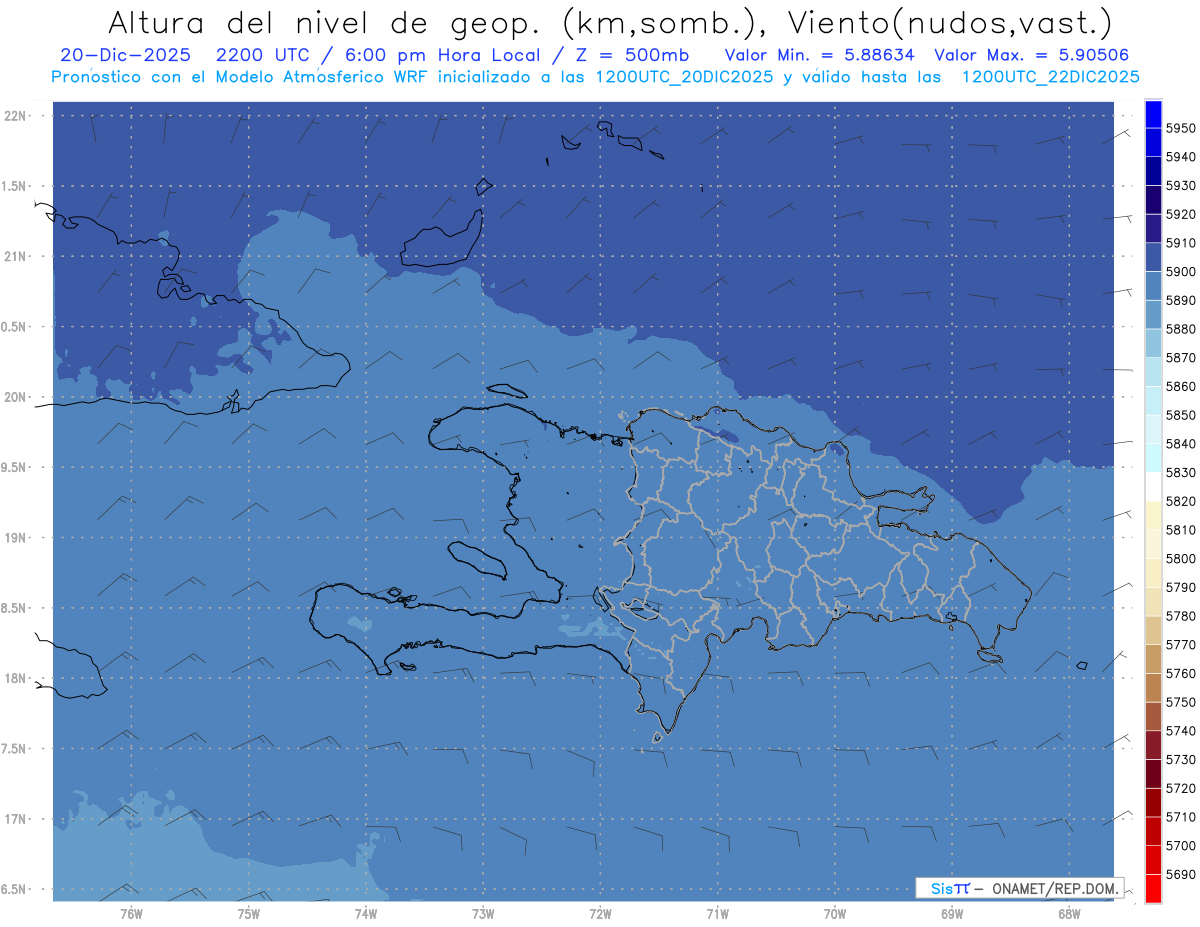Click the white legend swatch between 5820 and 5830
The height and width of the screenshot is (927, 1200).
click(1152, 487)
